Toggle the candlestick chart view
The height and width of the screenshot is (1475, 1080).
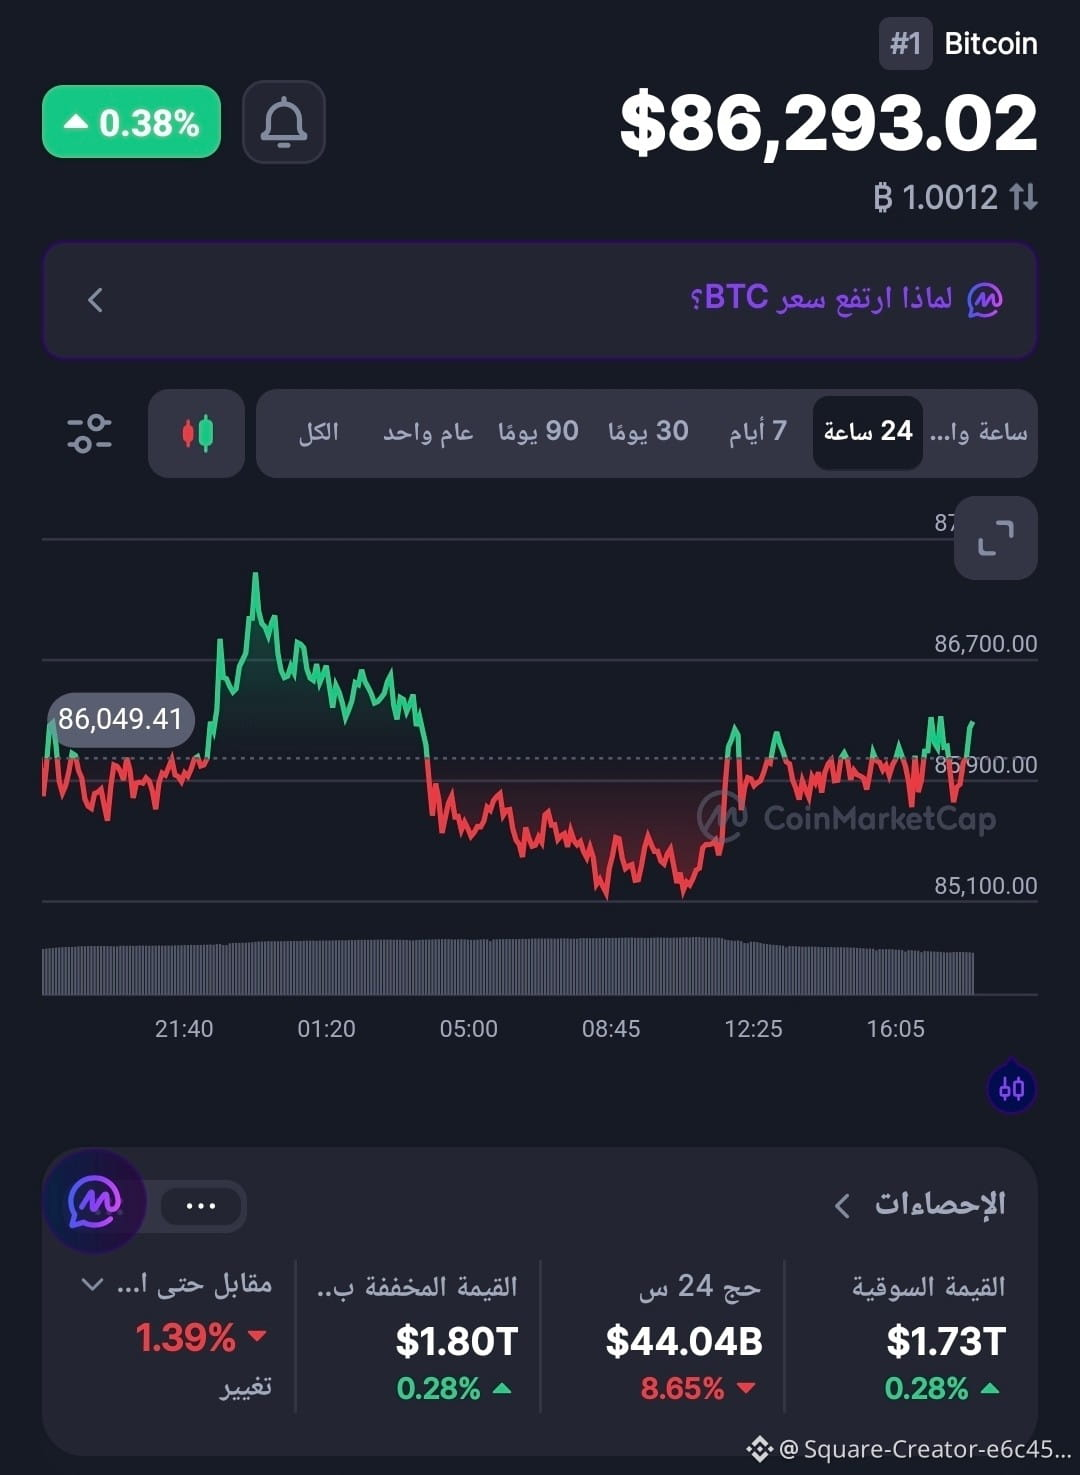coord(196,433)
